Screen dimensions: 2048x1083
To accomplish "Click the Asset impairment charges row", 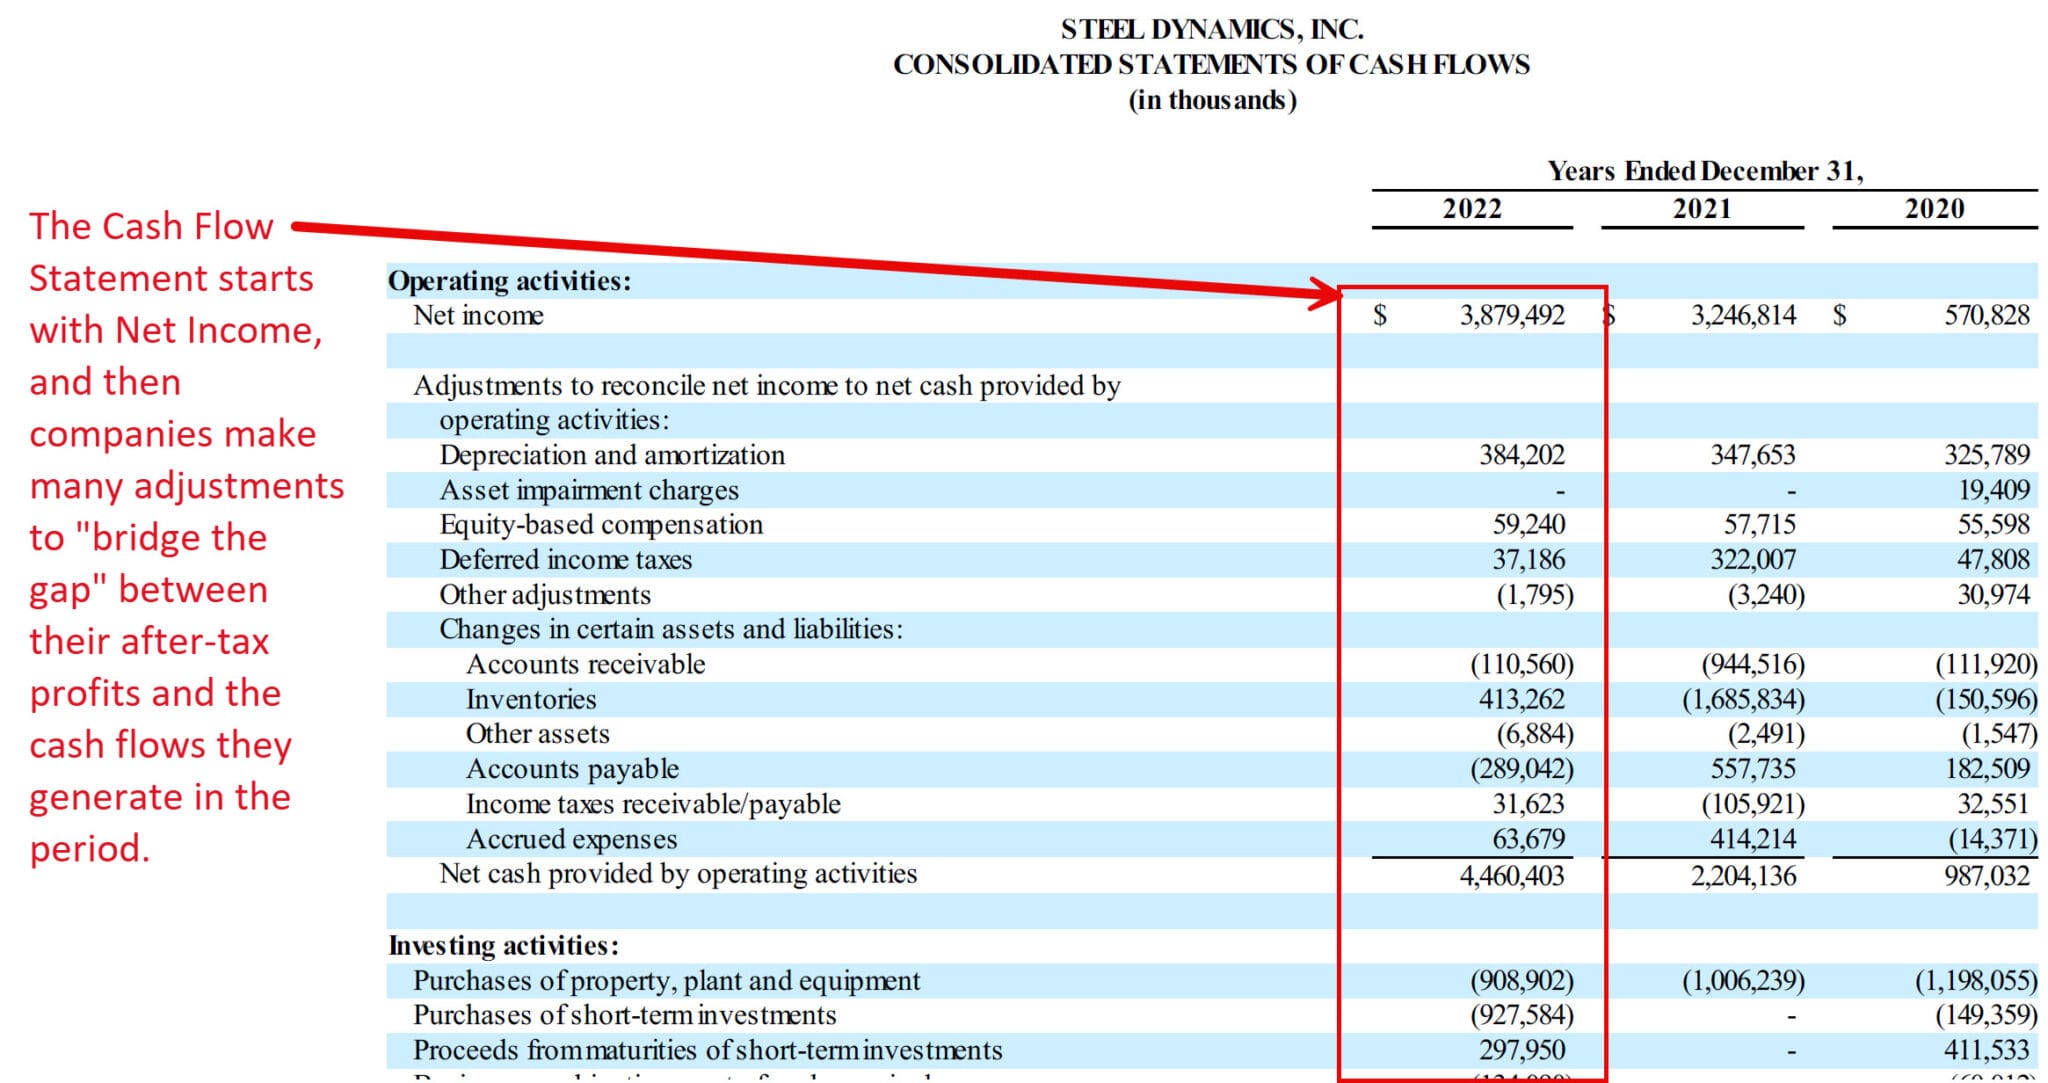I will tap(588, 490).
